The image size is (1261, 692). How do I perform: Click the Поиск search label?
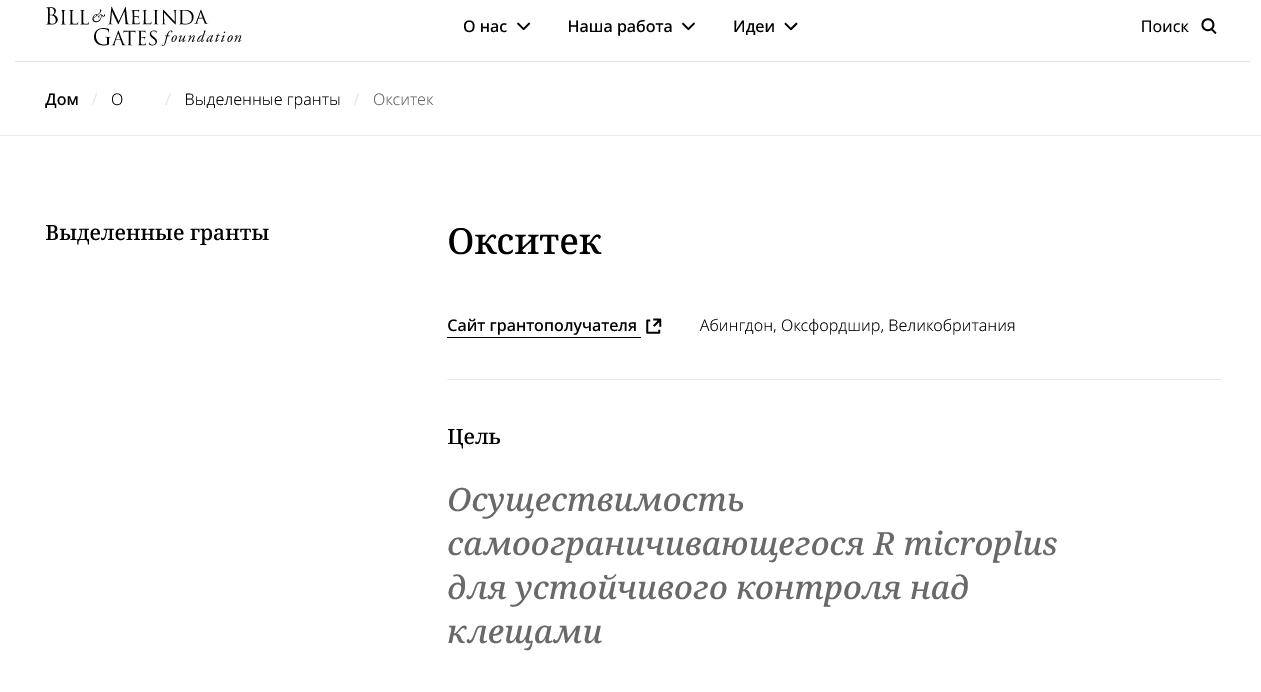coord(1164,26)
